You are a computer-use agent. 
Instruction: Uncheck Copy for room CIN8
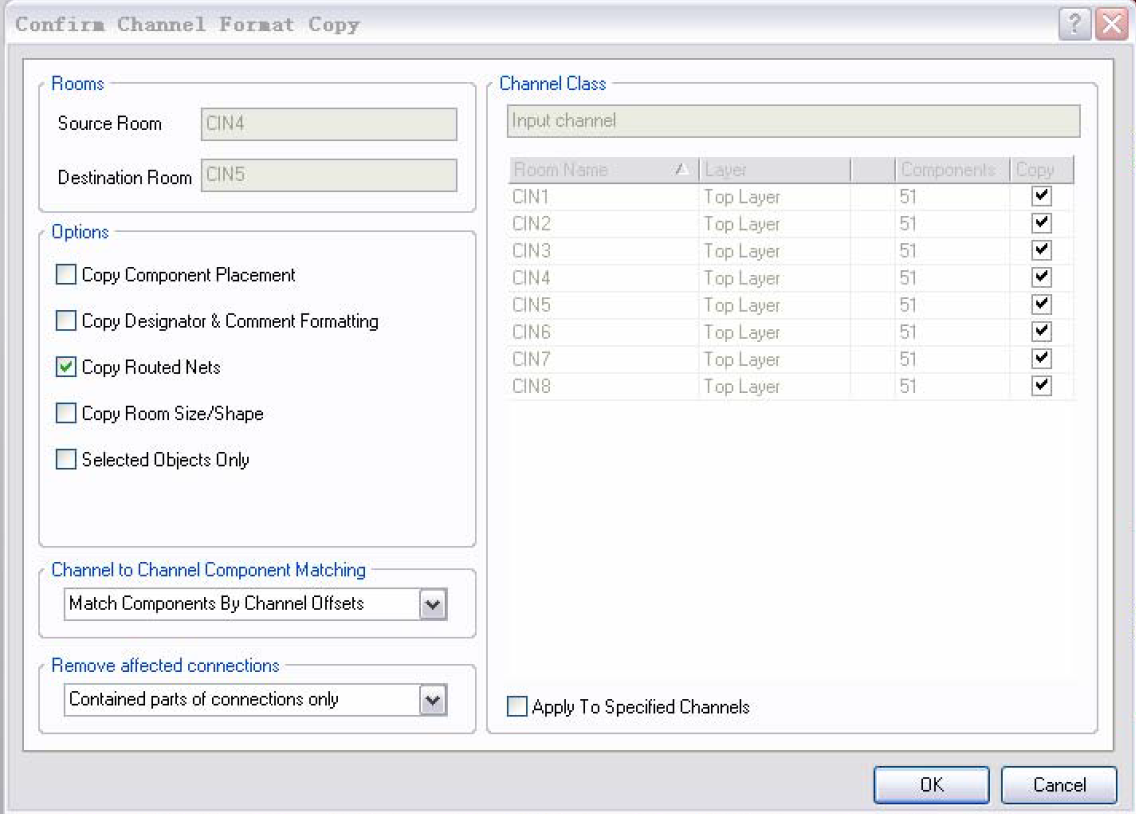pyautogui.click(x=1041, y=386)
